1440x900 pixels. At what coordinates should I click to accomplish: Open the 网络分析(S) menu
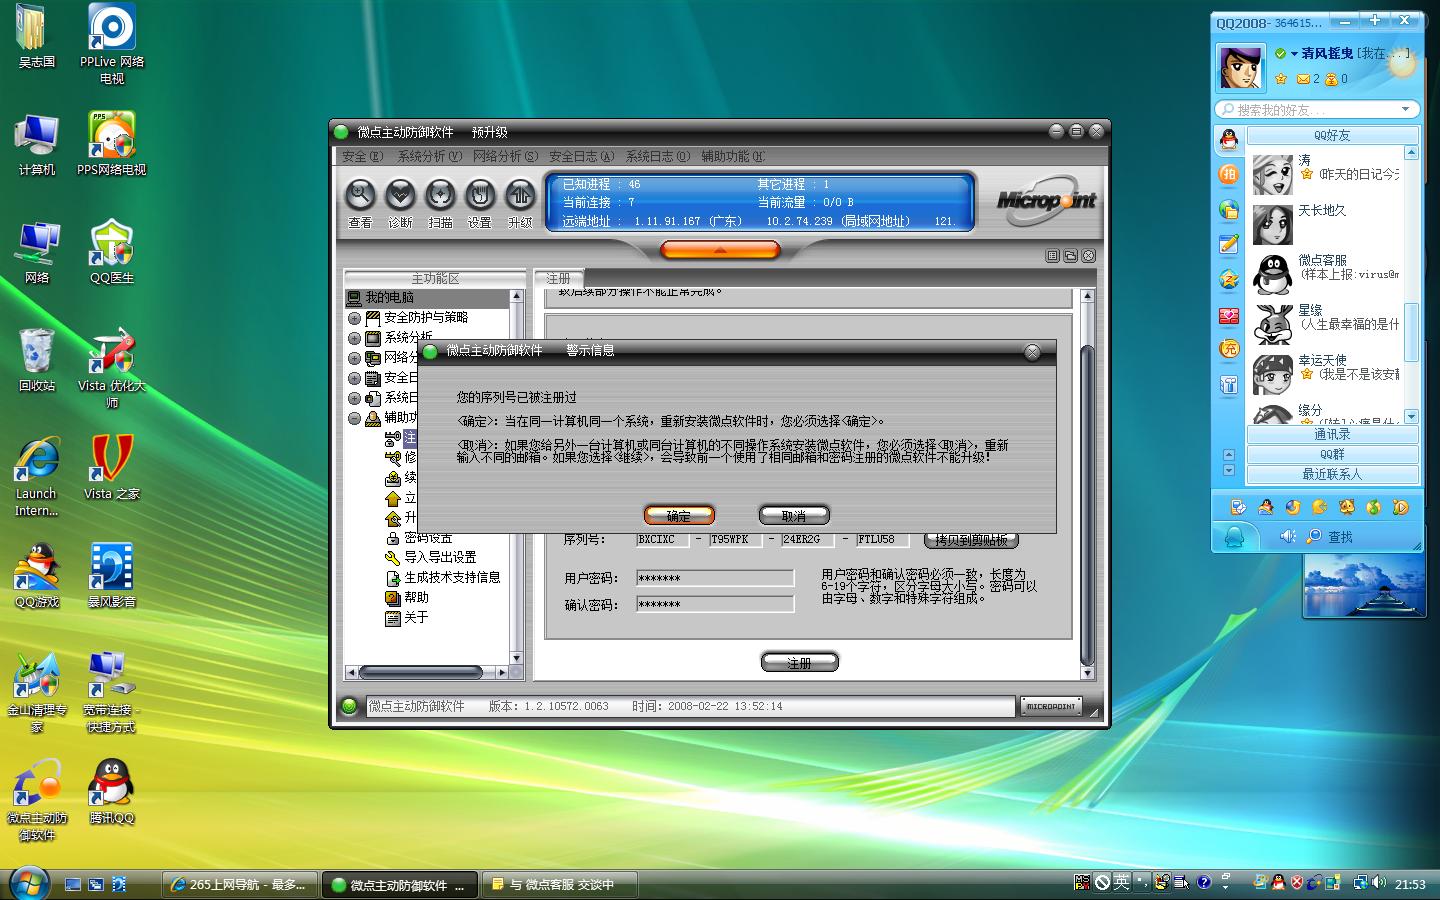[505, 156]
